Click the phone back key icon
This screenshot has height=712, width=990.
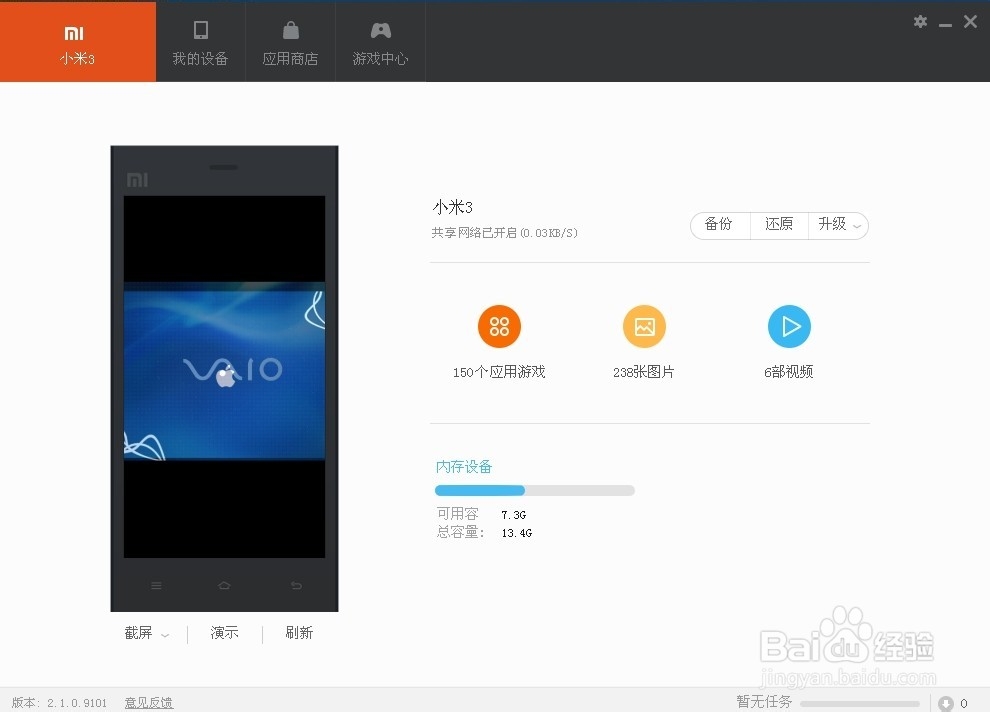tap(296, 586)
